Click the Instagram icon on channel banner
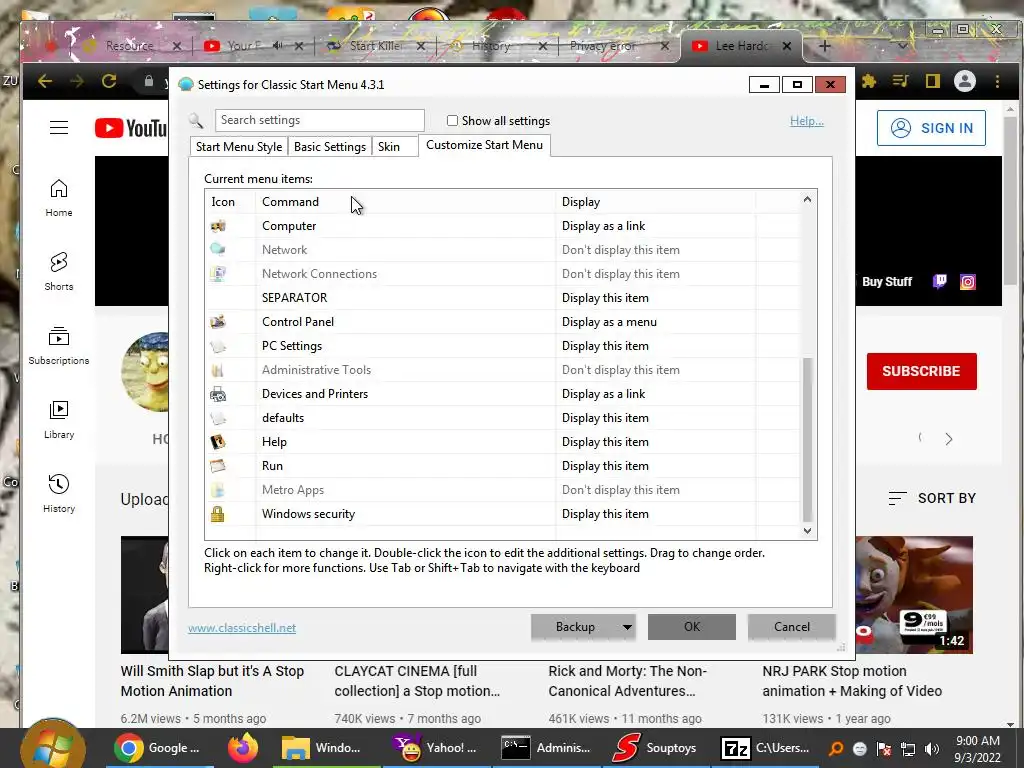The image size is (1024, 768). pos(968,281)
